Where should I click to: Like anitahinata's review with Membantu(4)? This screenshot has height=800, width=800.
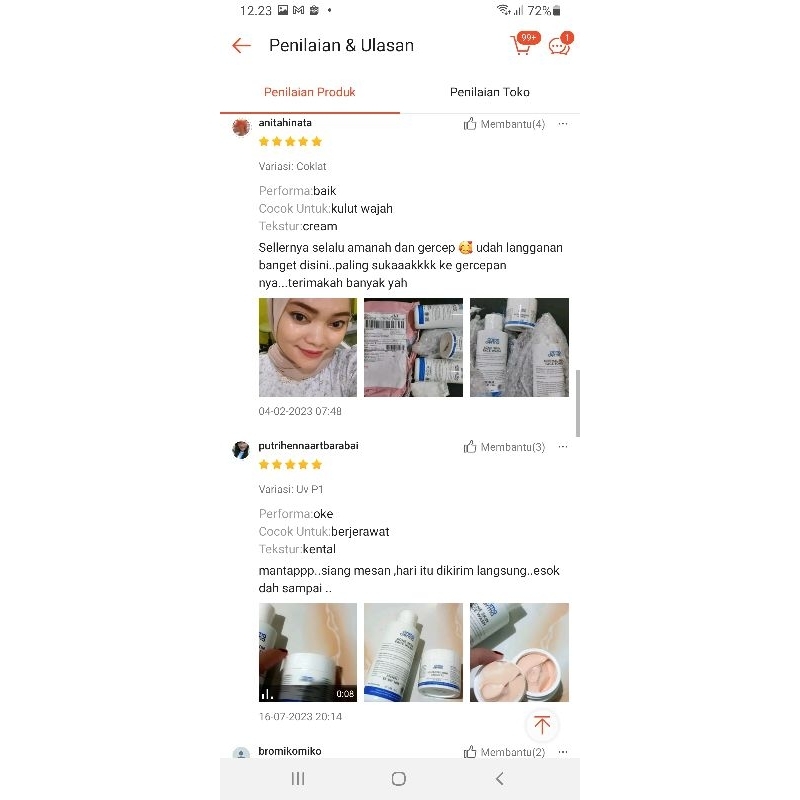click(504, 124)
